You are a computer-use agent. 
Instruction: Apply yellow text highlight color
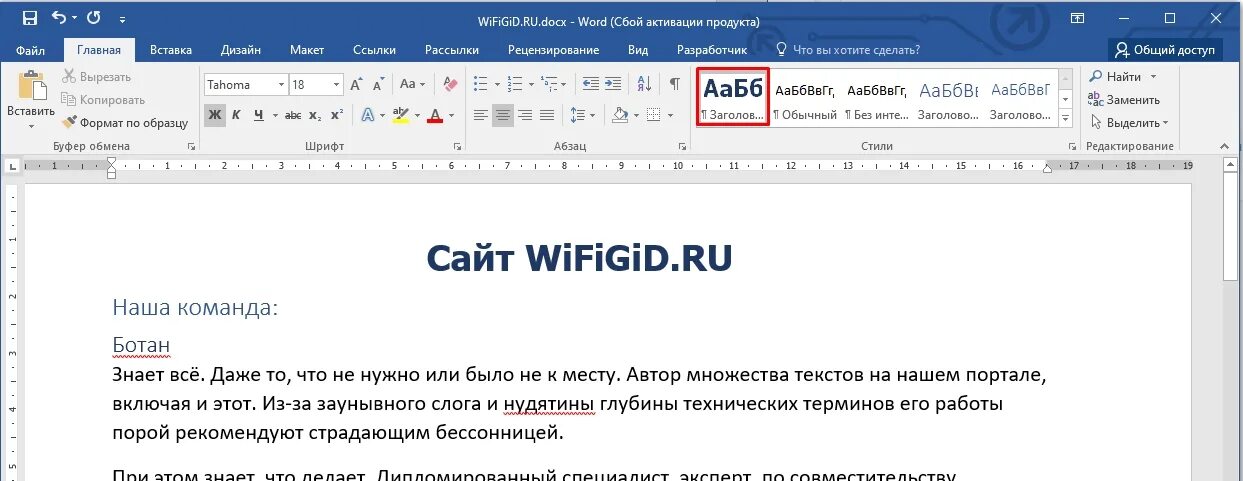pyautogui.click(x=400, y=115)
